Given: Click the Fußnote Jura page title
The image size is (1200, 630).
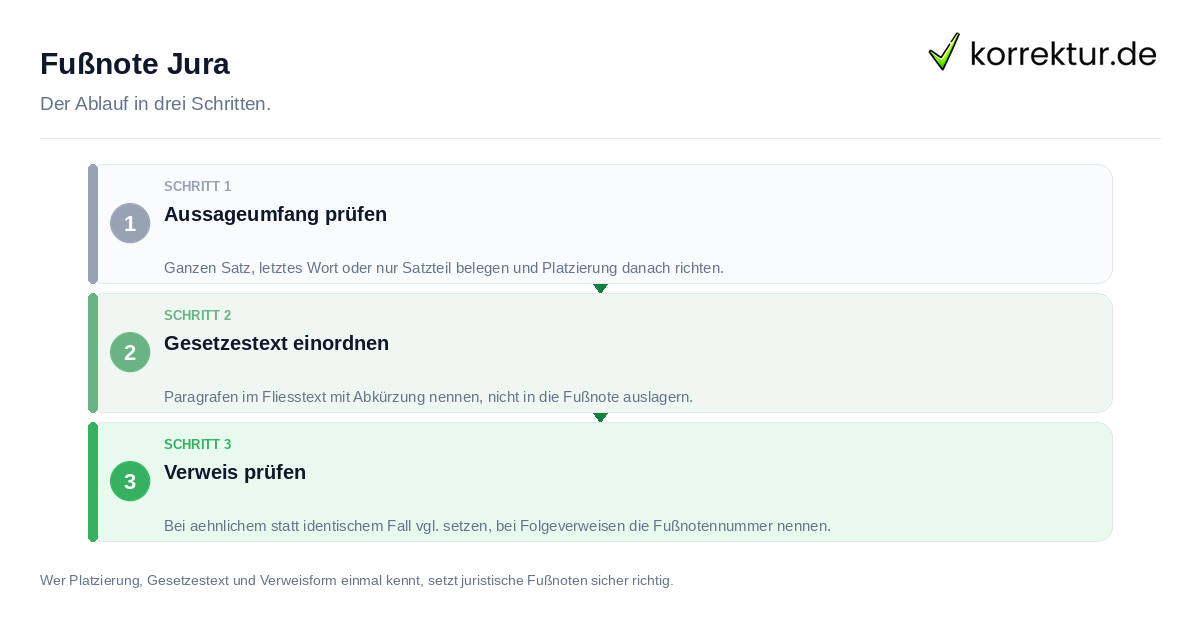Looking at the screenshot, I should pyautogui.click(x=135, y=64).
